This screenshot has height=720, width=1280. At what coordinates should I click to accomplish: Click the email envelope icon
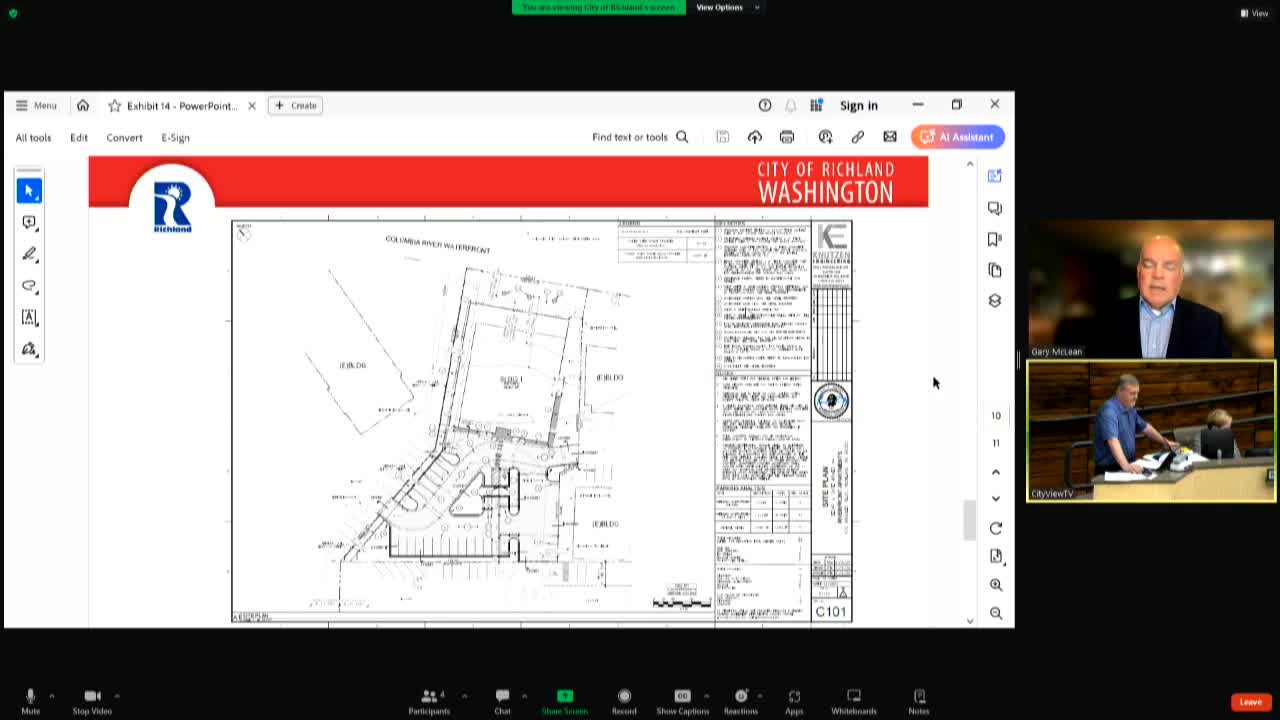[x=890, y=137]
